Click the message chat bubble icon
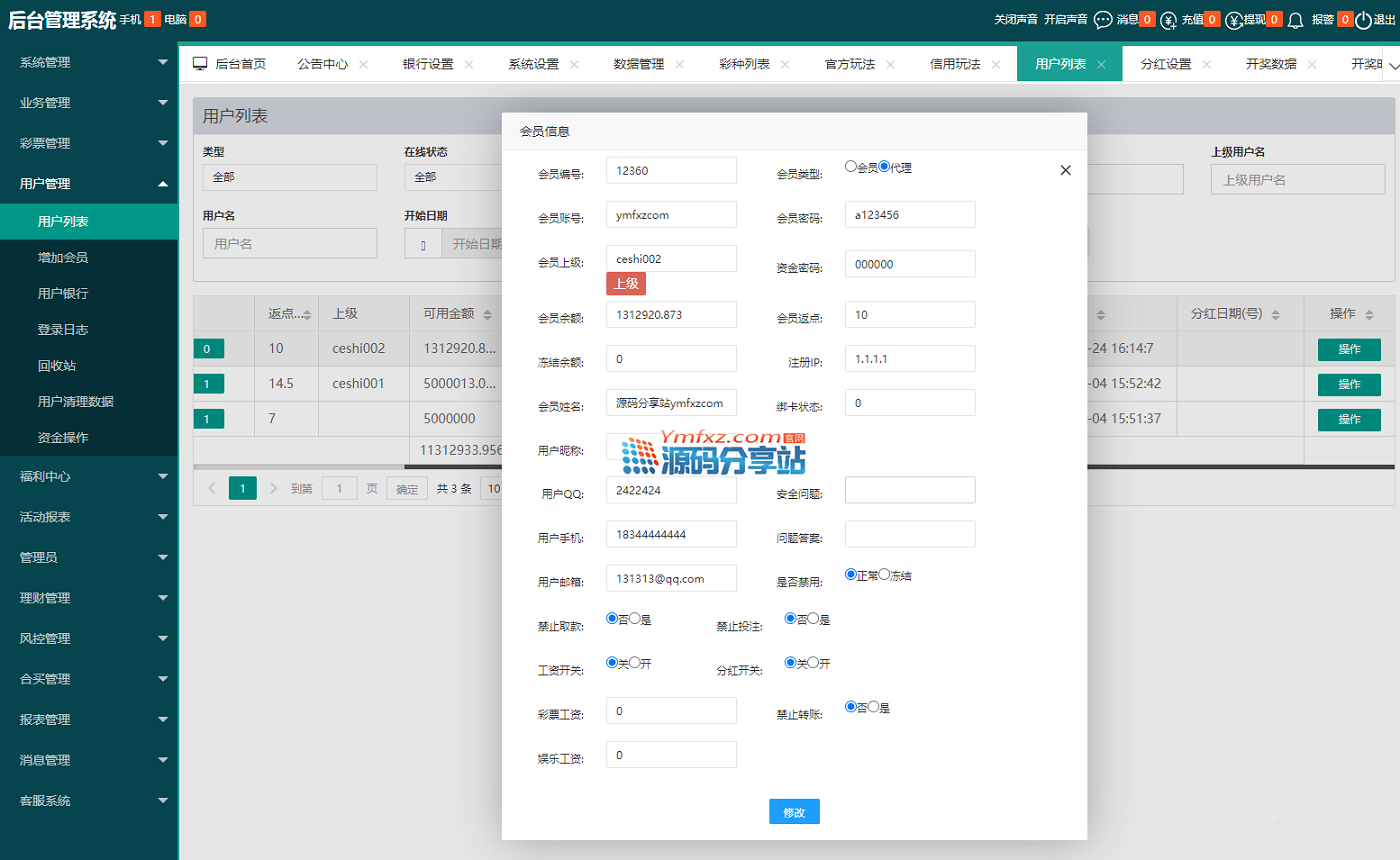The height and width of the screenshot is (860, 1400). (x=1103, y=19)
